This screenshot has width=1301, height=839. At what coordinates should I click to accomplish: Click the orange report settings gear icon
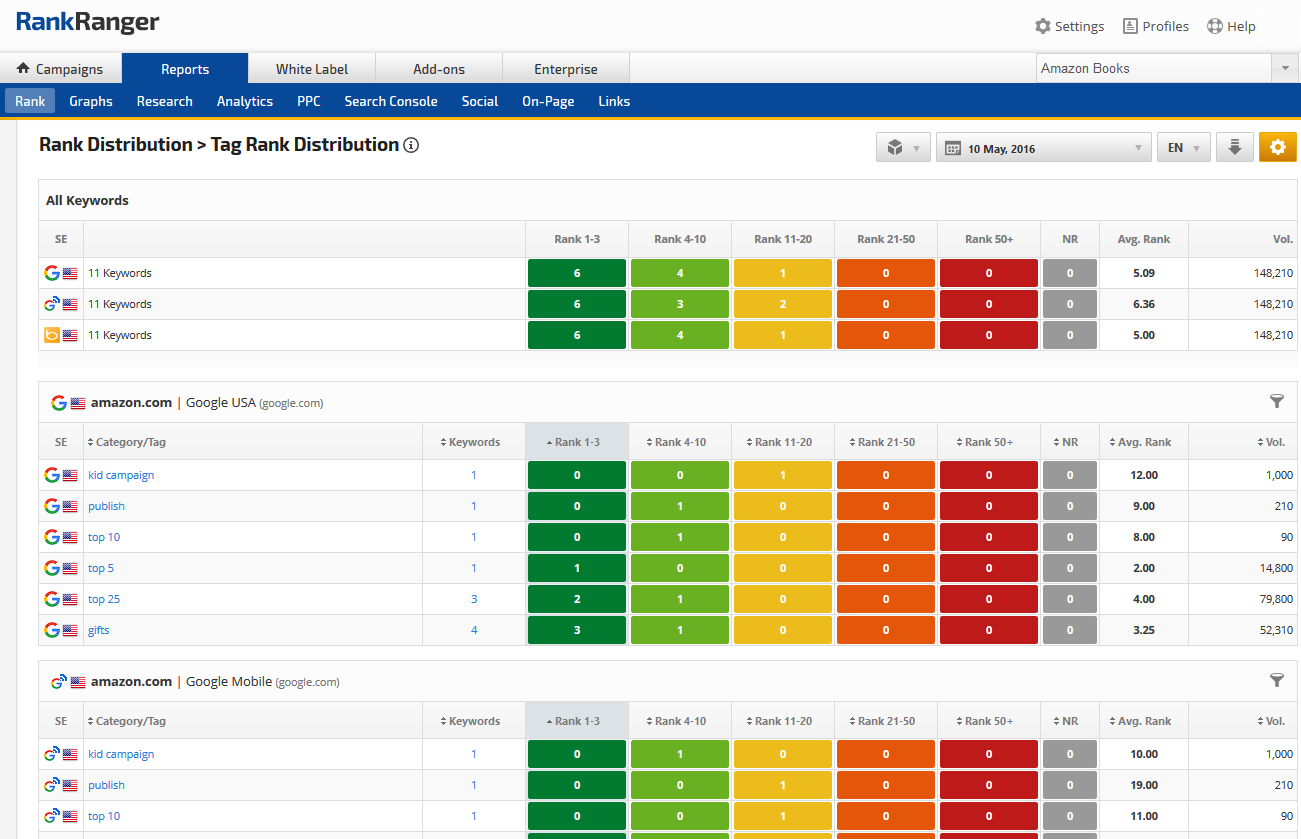[x=1277, y=148]
